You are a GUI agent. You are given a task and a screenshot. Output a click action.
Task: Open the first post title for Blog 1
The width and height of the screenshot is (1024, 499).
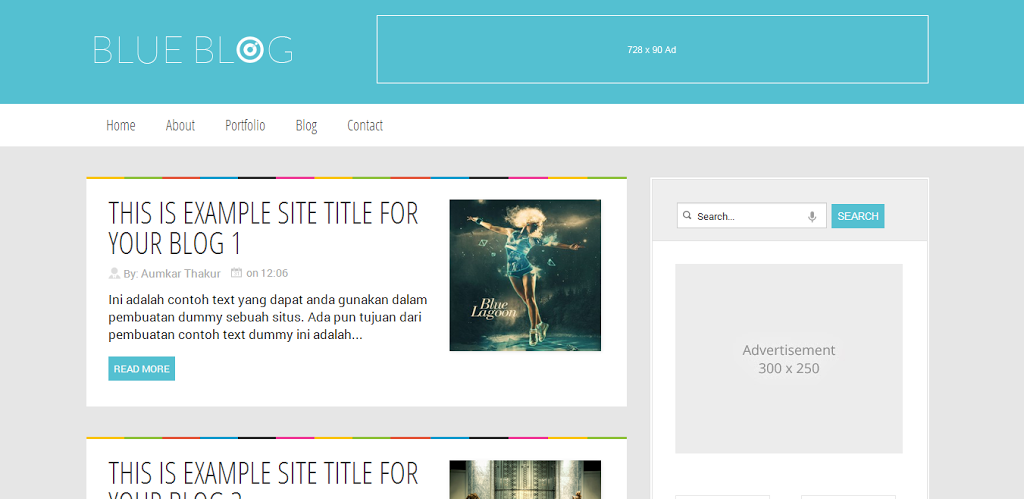click(x=263, y=228)
